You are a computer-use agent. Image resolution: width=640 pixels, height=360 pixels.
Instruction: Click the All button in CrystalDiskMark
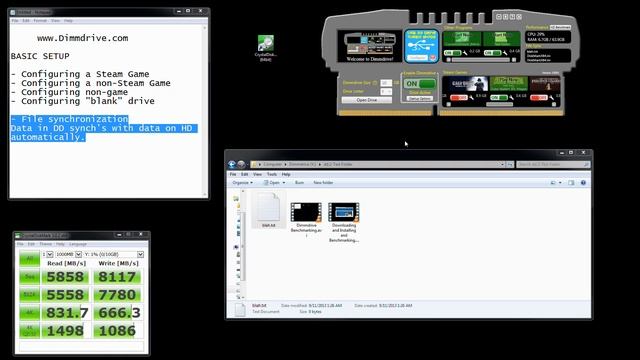(29, 258)
